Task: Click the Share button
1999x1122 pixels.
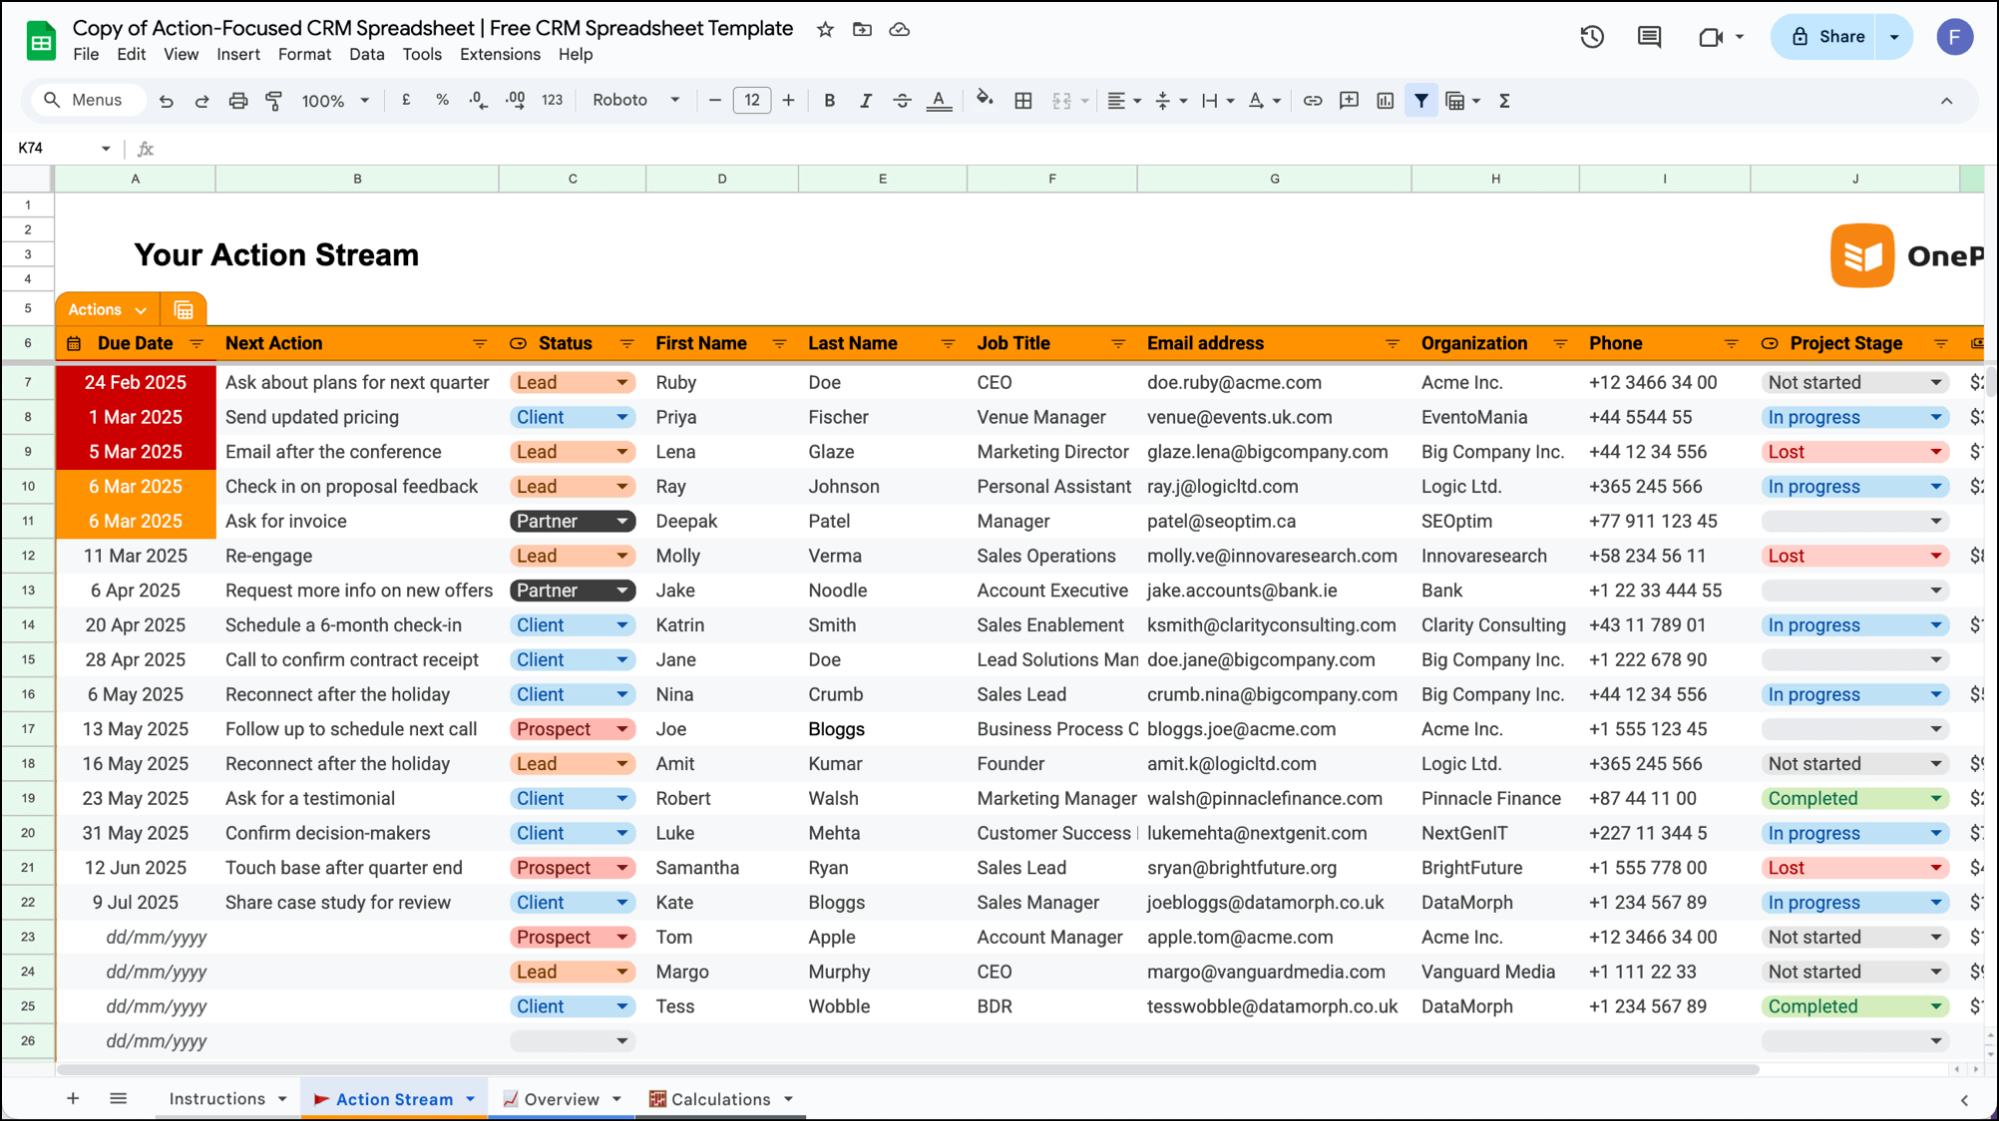Action: (x=1840, y=36)
